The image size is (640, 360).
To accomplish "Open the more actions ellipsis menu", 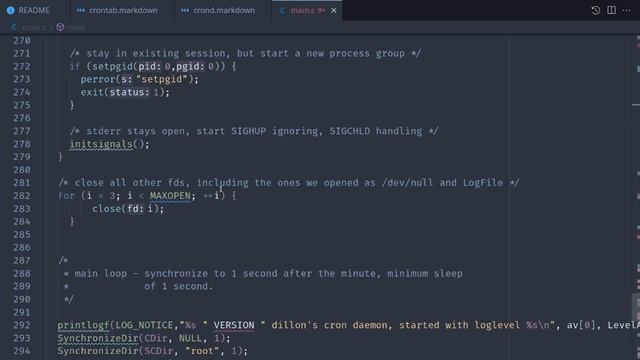I will 627,10.
